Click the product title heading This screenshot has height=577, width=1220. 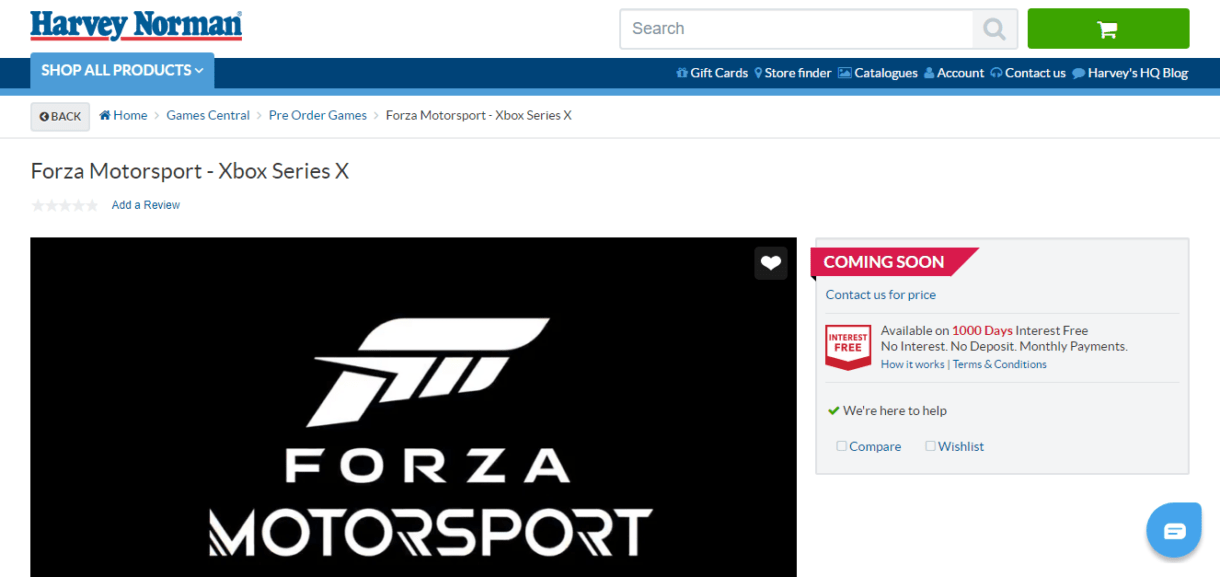[x=190, y=171]
